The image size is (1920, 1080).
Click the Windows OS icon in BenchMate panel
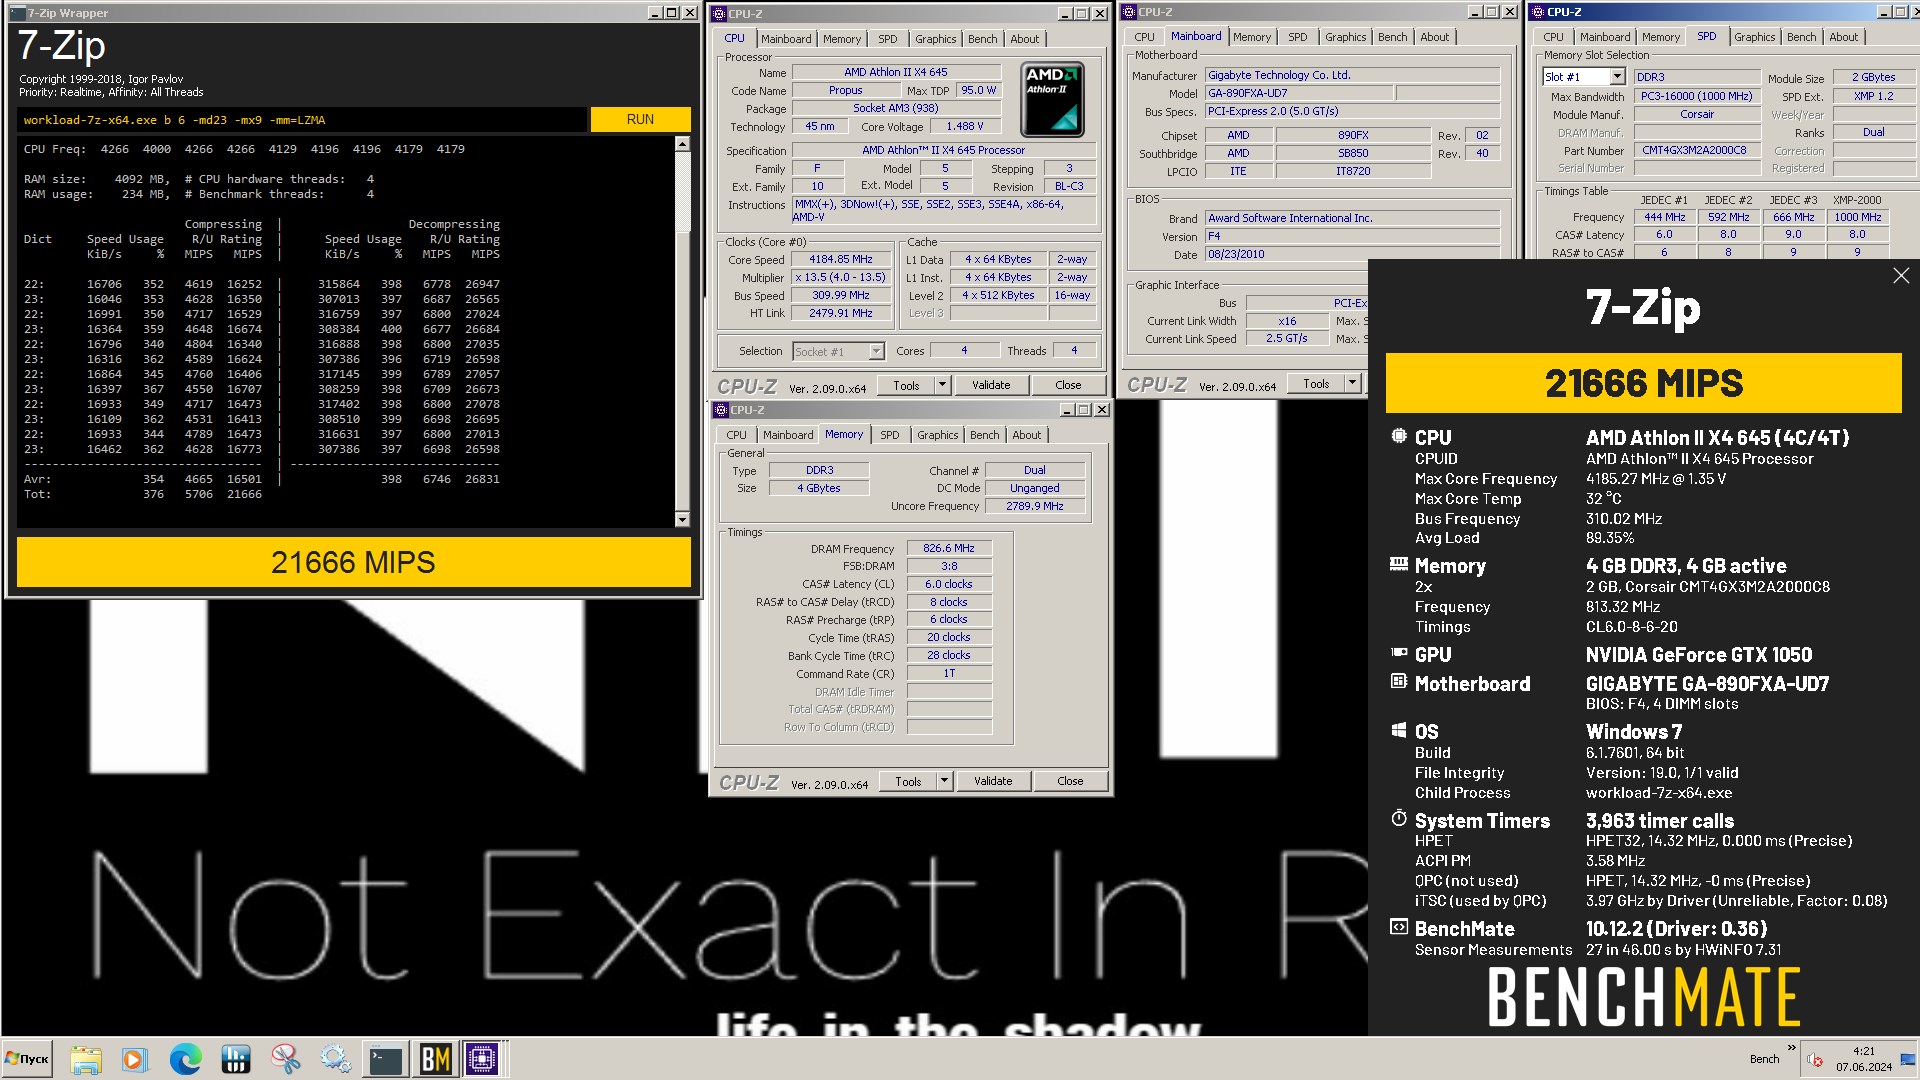click(1399, 730)
